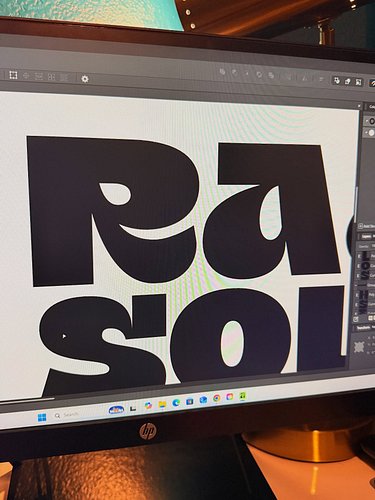
Task: Open Google Chrome from the taskbar
Action: [217, 398]
